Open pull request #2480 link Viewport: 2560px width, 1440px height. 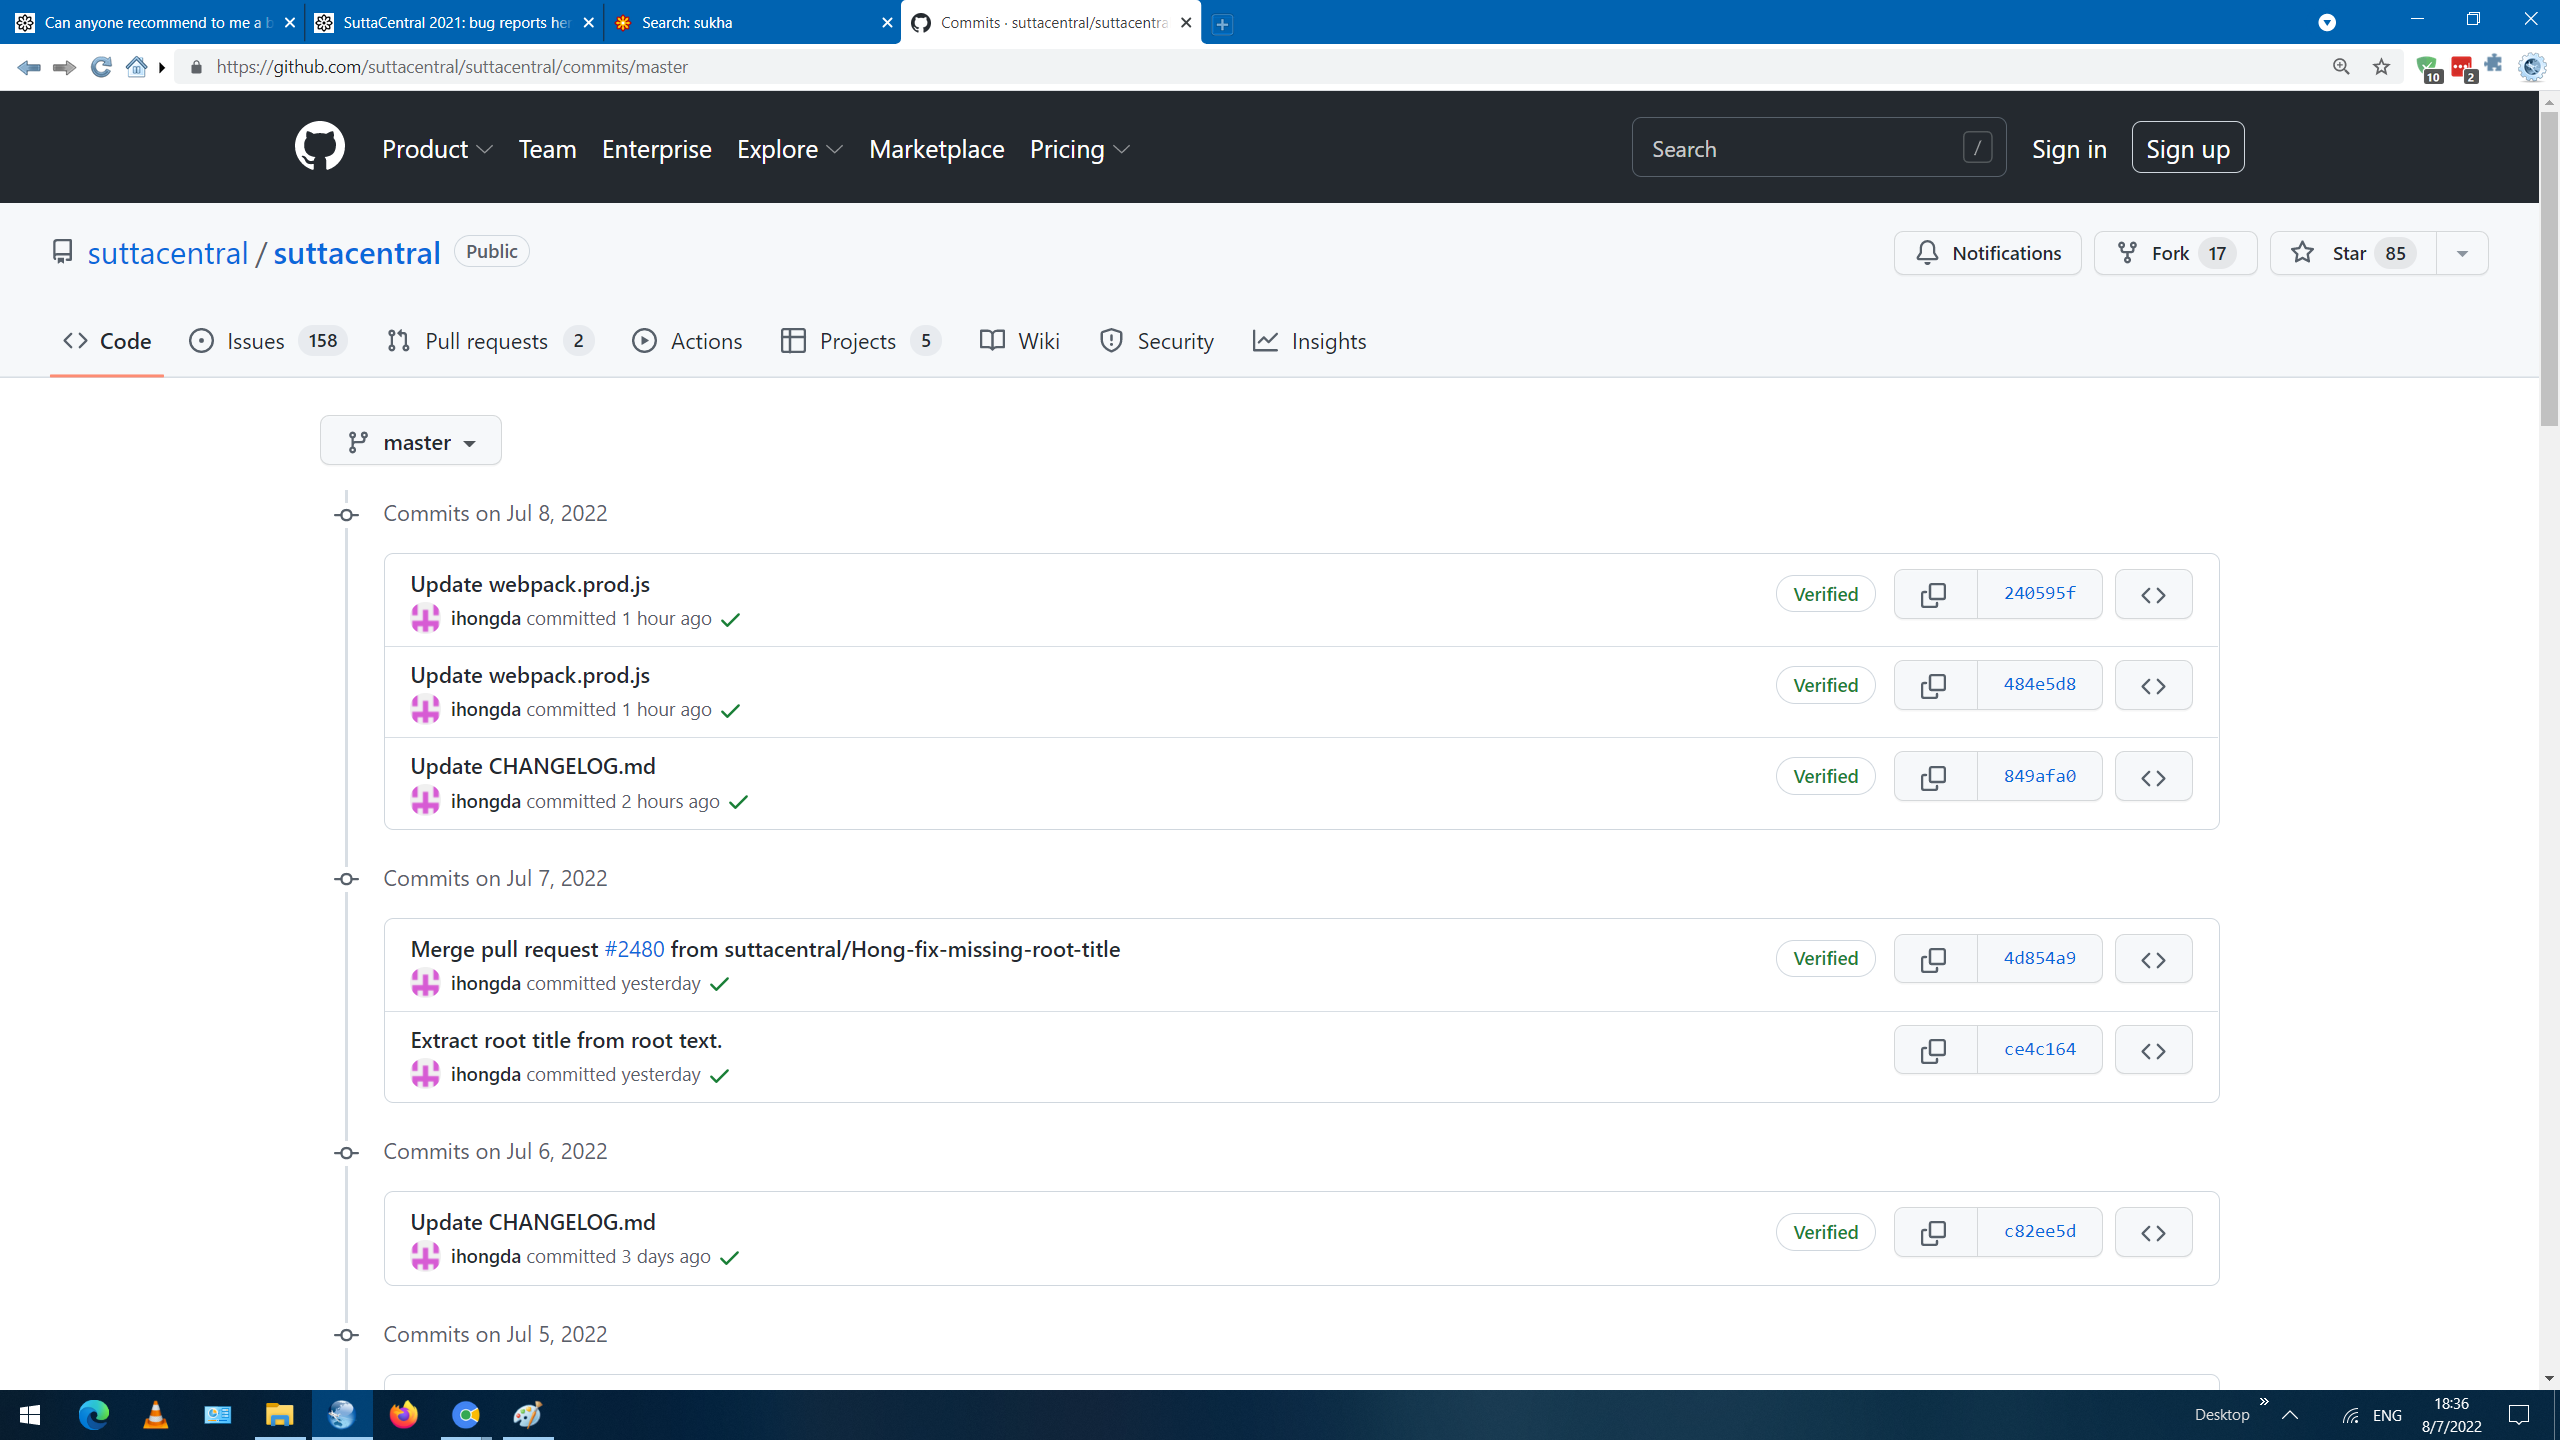[634, 949]
